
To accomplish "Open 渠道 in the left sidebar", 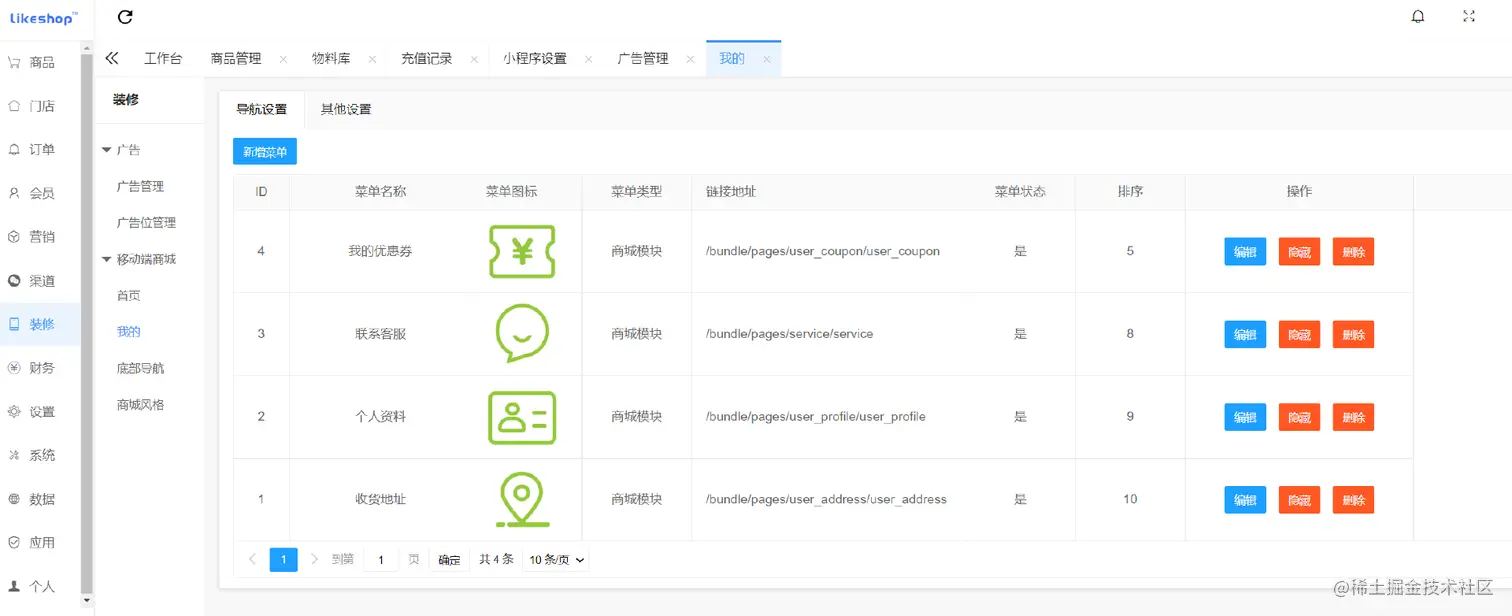I will 40,281.
